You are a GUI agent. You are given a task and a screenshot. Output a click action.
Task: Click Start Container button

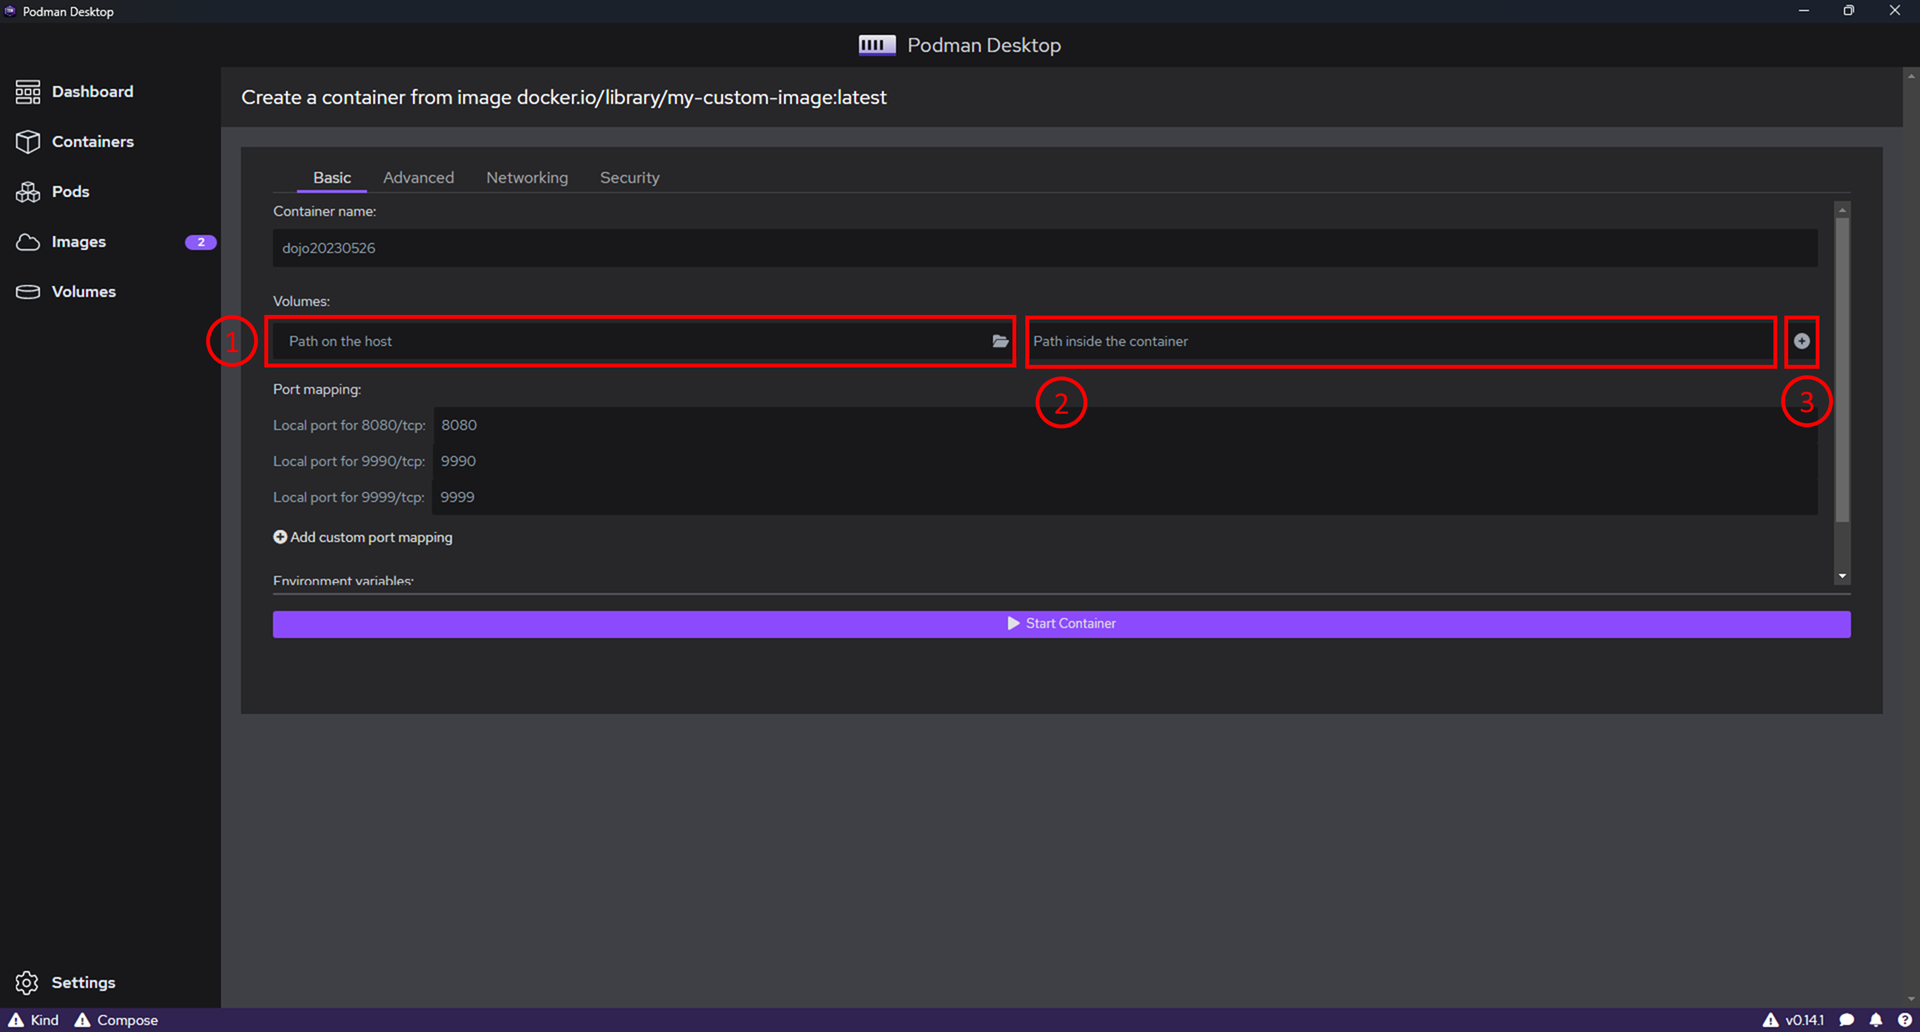coord(1061,624)
